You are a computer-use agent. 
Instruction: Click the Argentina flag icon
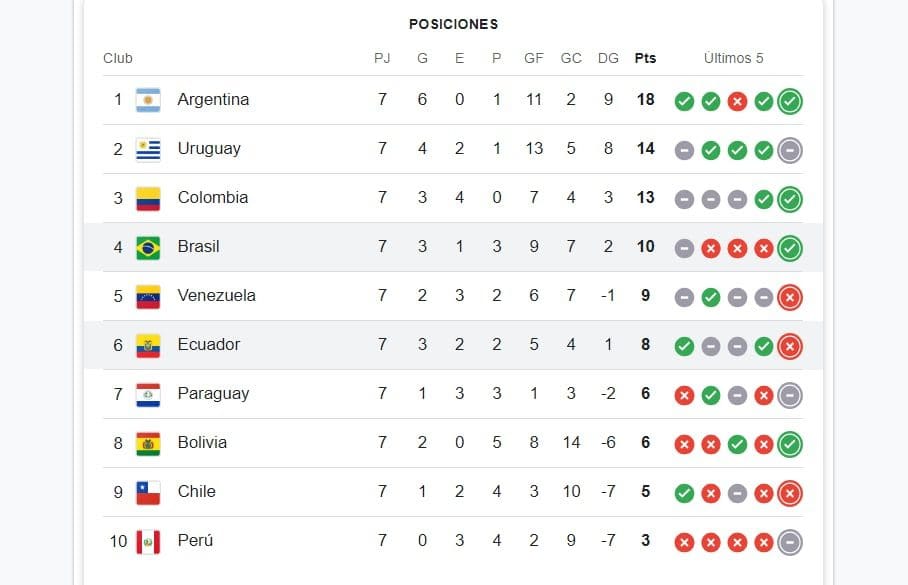(148, 100)
